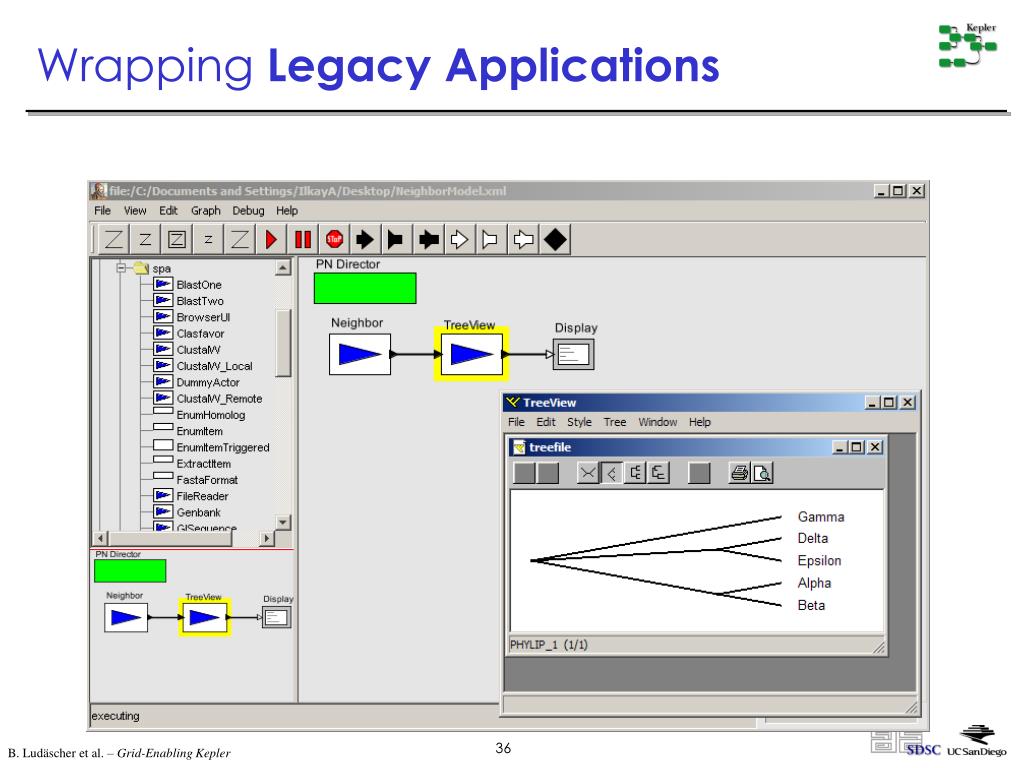
Task: Select the EnumItem entry
Action: (x=188, y=431)
